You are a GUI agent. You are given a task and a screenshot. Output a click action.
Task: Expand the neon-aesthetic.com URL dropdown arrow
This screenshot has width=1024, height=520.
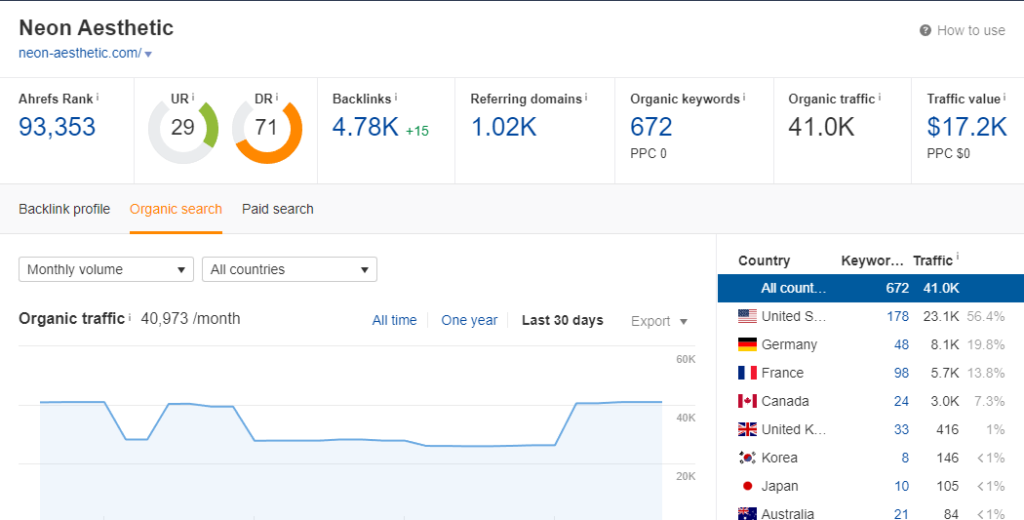point(148,54)
